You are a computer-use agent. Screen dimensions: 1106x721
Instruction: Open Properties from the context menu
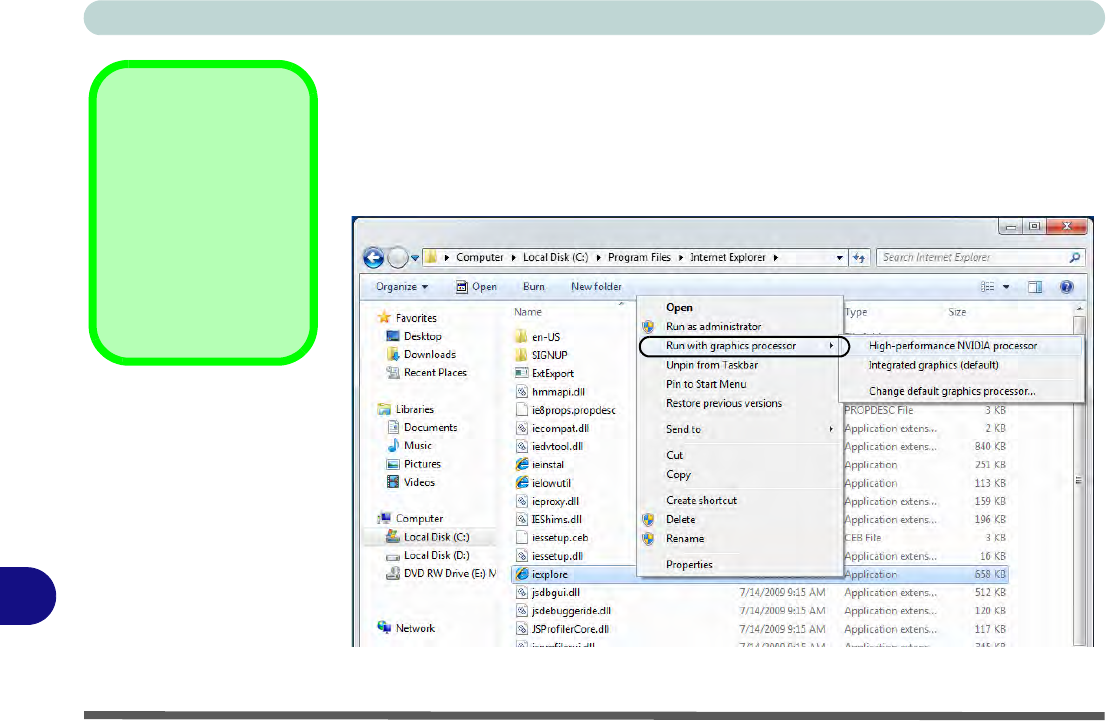tap(689, 564)
